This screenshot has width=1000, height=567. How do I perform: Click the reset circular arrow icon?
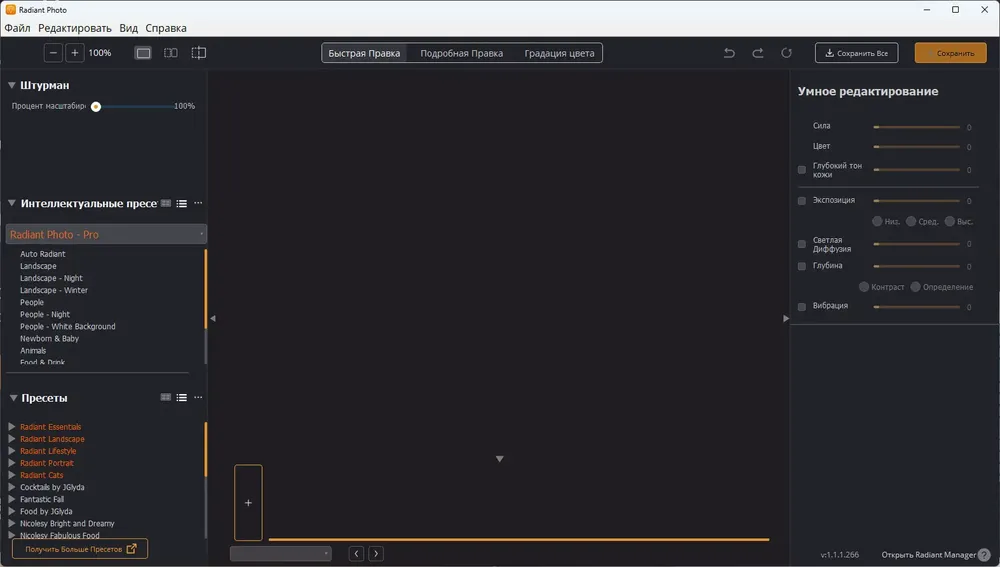pos(786,53)
